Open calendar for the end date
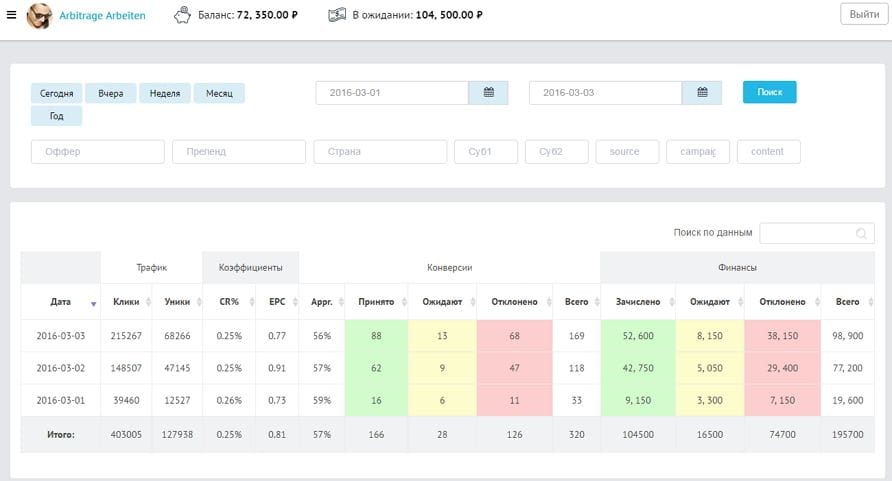This screenshot has width=892, height=481. click(702, 93)
